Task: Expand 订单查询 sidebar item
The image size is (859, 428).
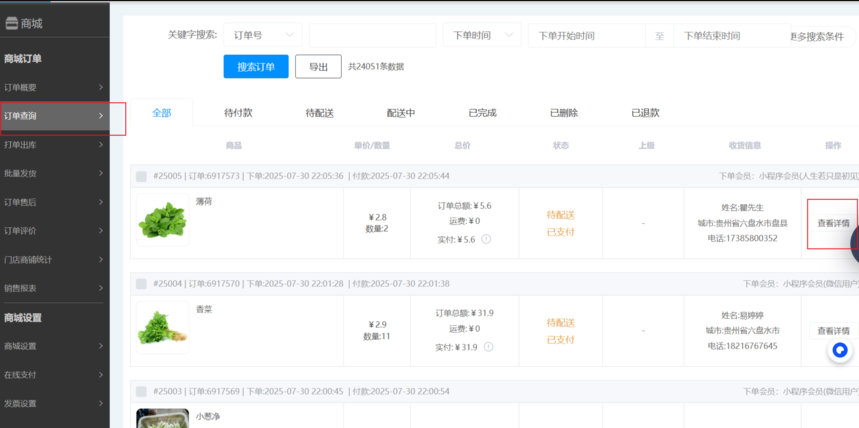Action: tap(55, 116)
